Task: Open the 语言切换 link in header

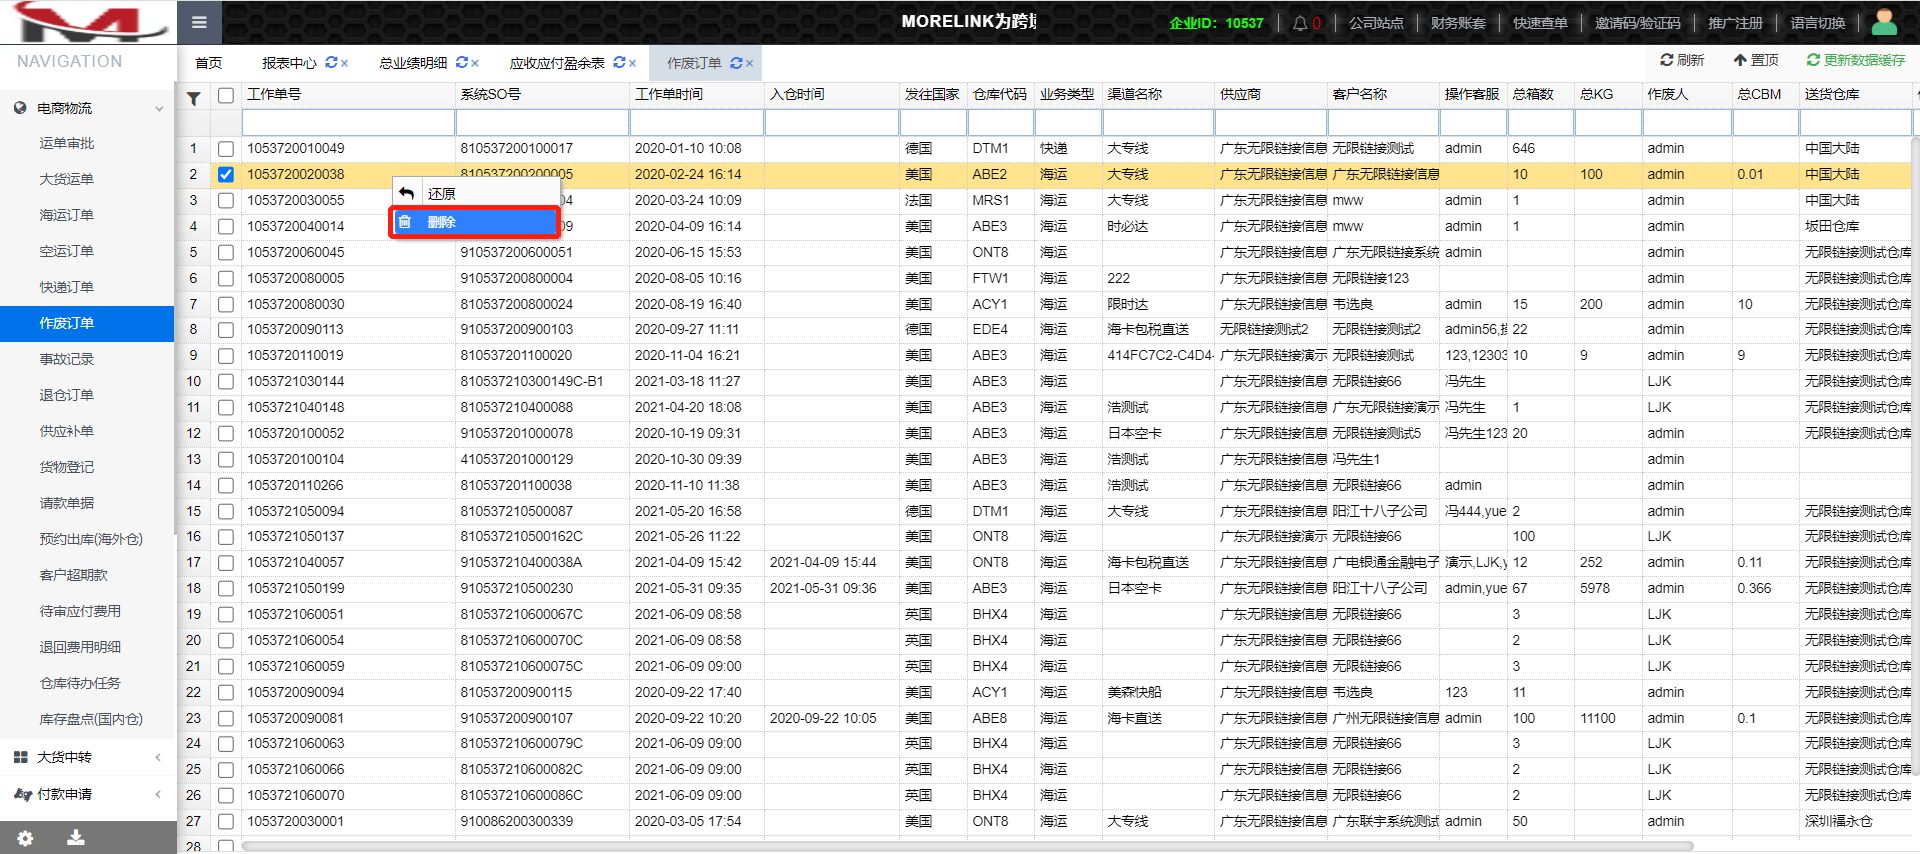Action: pos(1817,23)
